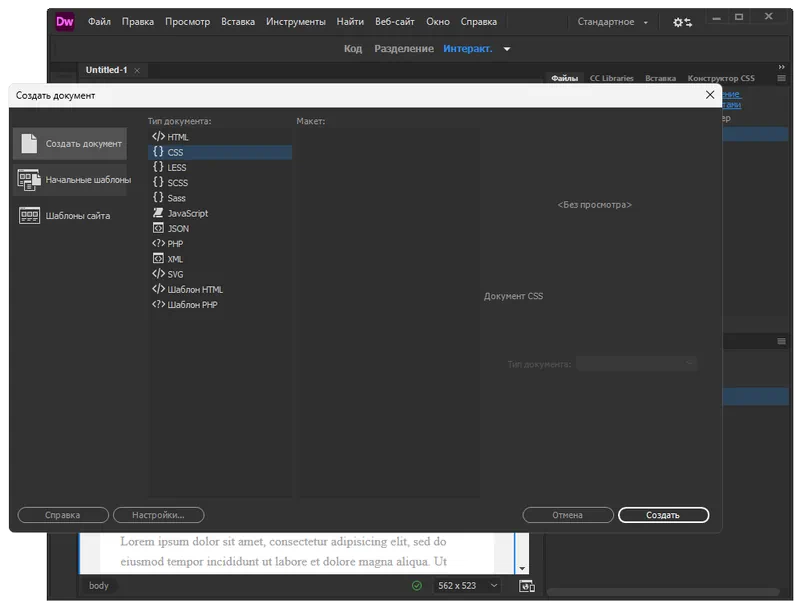Image resolution: width=800 pixels, height=608 pixels.
Task: Select the Шаблон HTML document type
Action: coord(220,289)
